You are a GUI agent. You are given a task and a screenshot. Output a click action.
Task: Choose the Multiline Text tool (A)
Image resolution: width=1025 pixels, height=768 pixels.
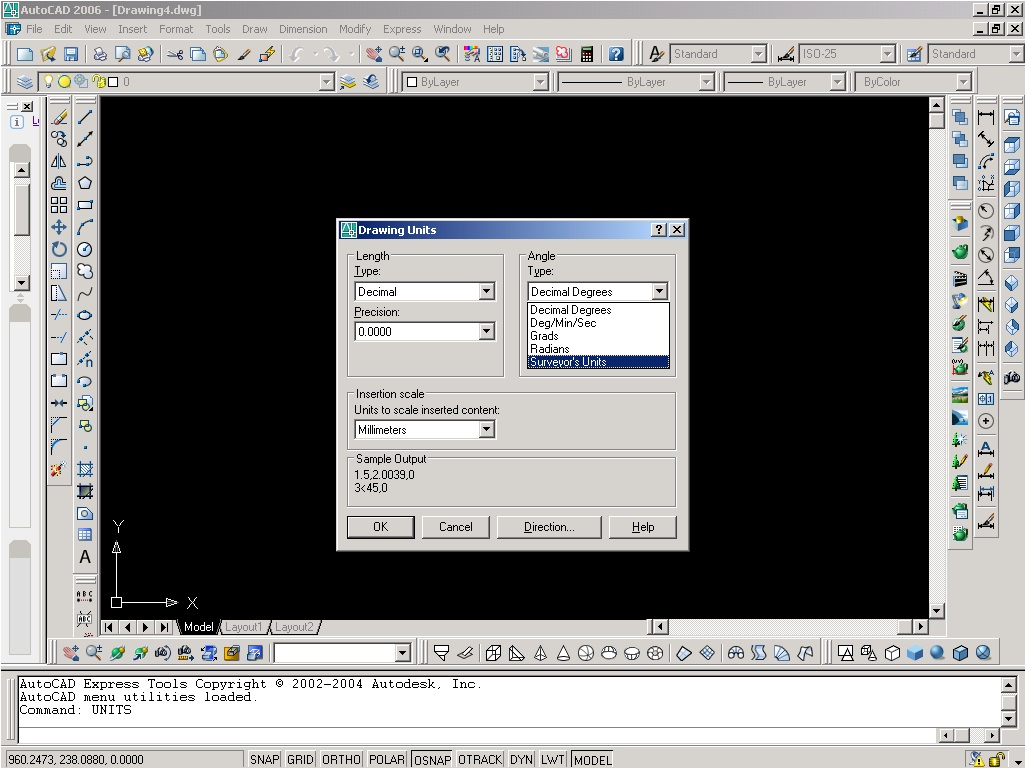click(x=85, y=557)
